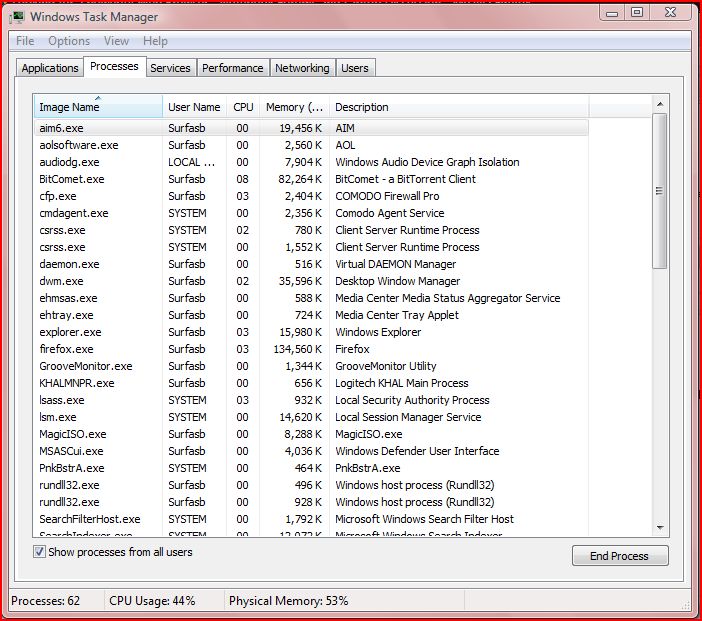Image resolution: width=702 pixels, height=621 pixels.
Task: Open the Help menu
Action: (155, 41)
